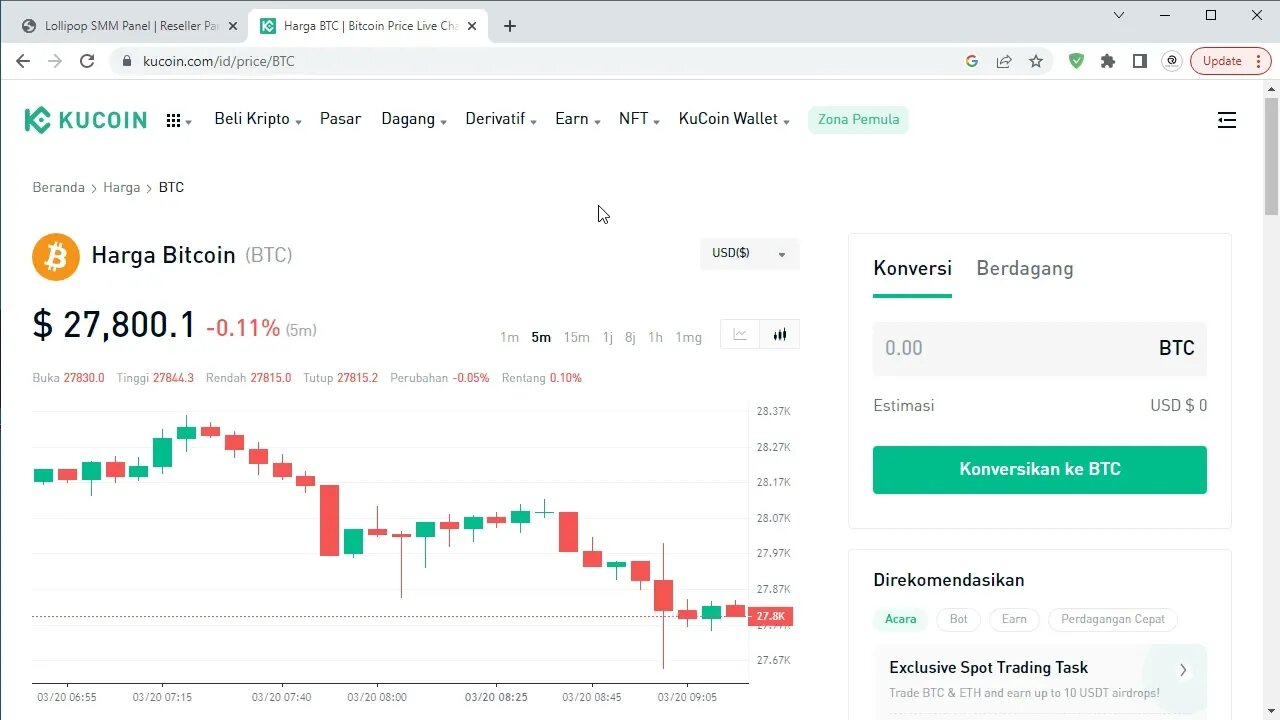Open the Chrome Update menu button

[1231, 61]
